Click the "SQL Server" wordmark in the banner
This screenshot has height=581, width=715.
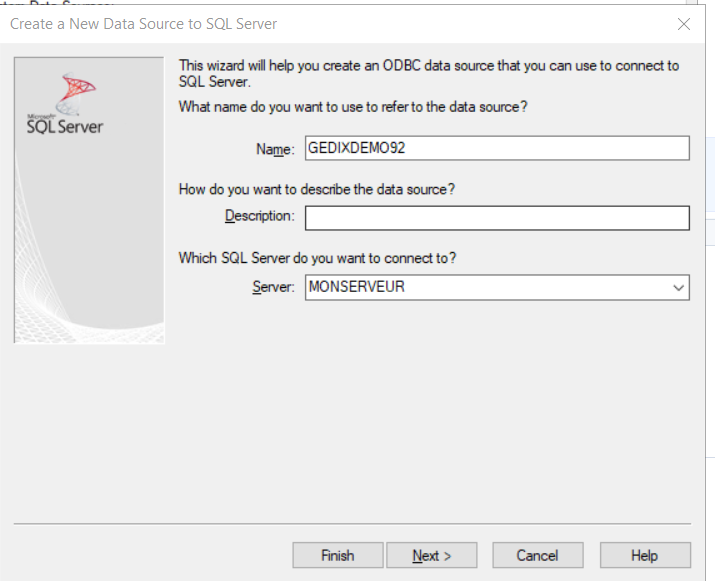[65, 126]
